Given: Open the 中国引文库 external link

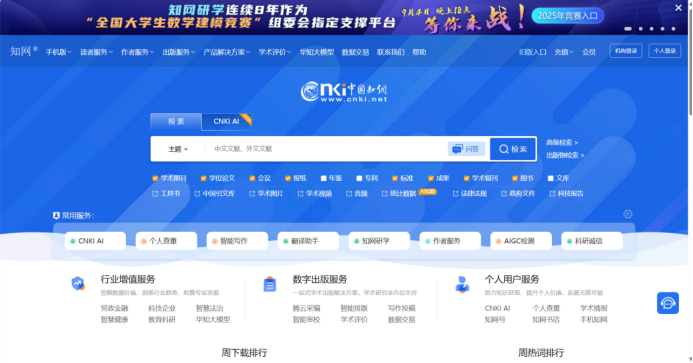Looking at the screenshot, I should pyautogui.click(x=215, y=193).
